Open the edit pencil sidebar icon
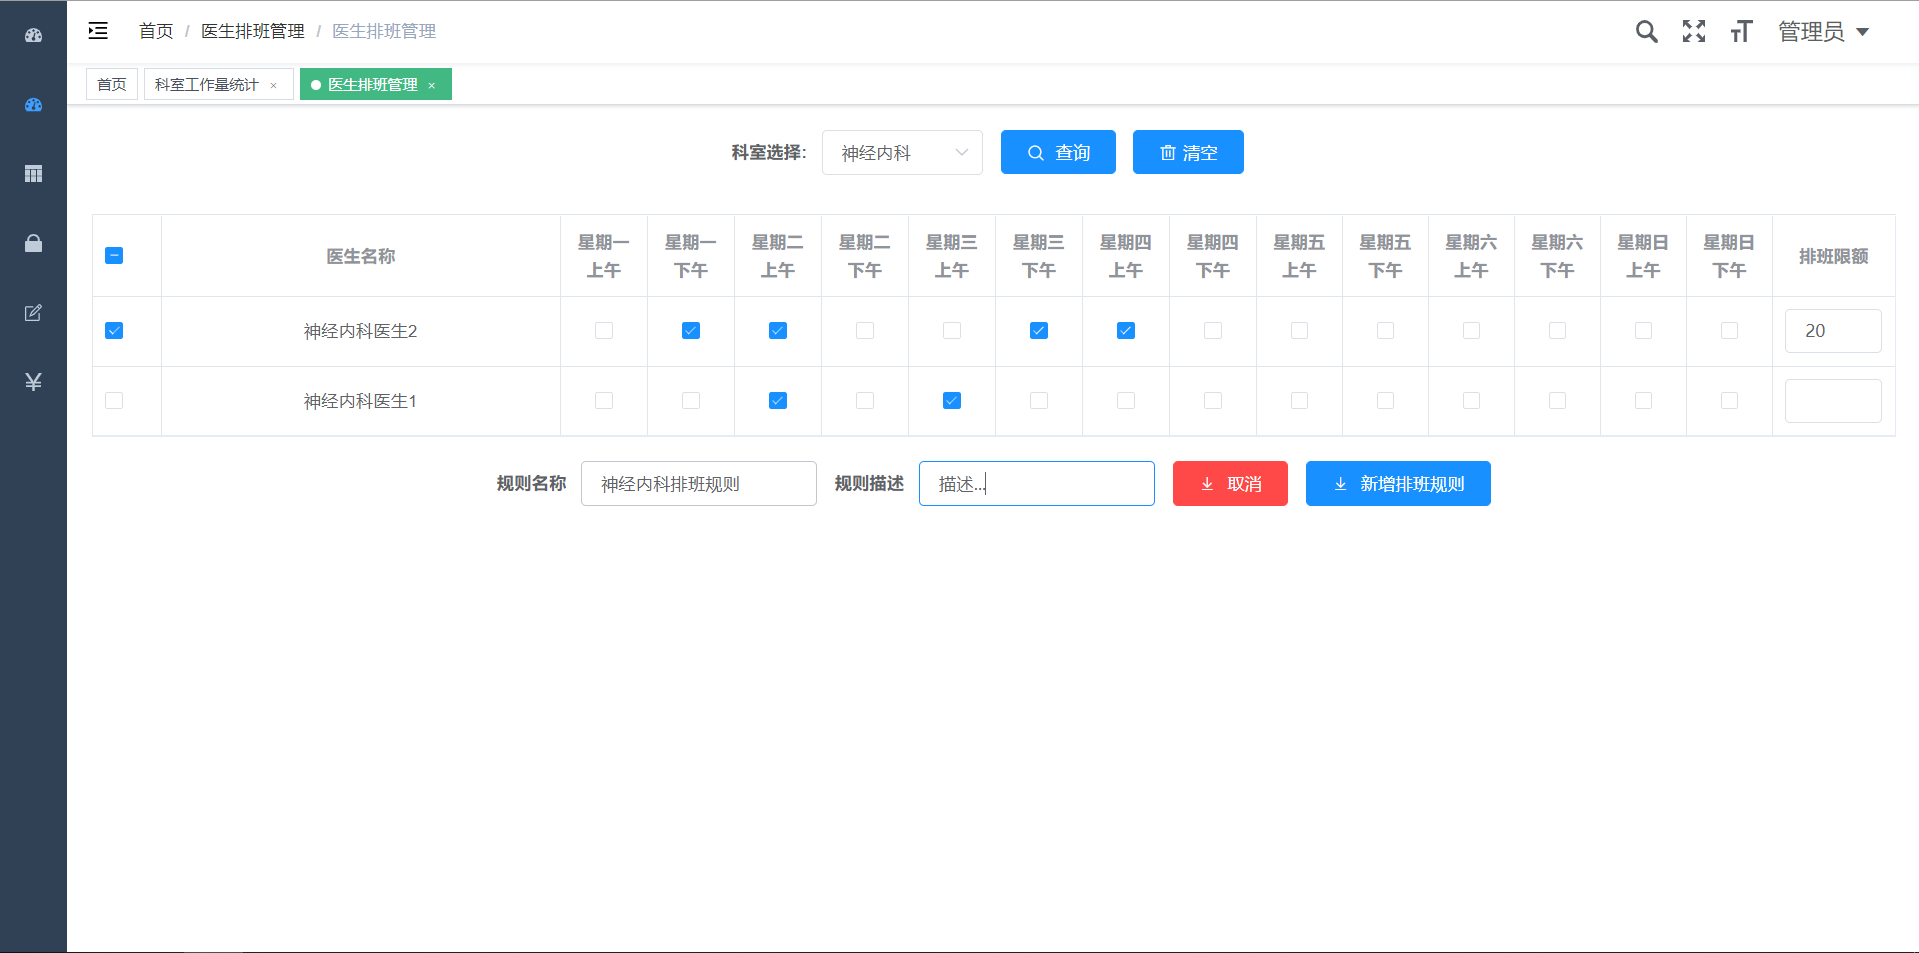This screenshot has height=953, width=1919. click(33, 313)
